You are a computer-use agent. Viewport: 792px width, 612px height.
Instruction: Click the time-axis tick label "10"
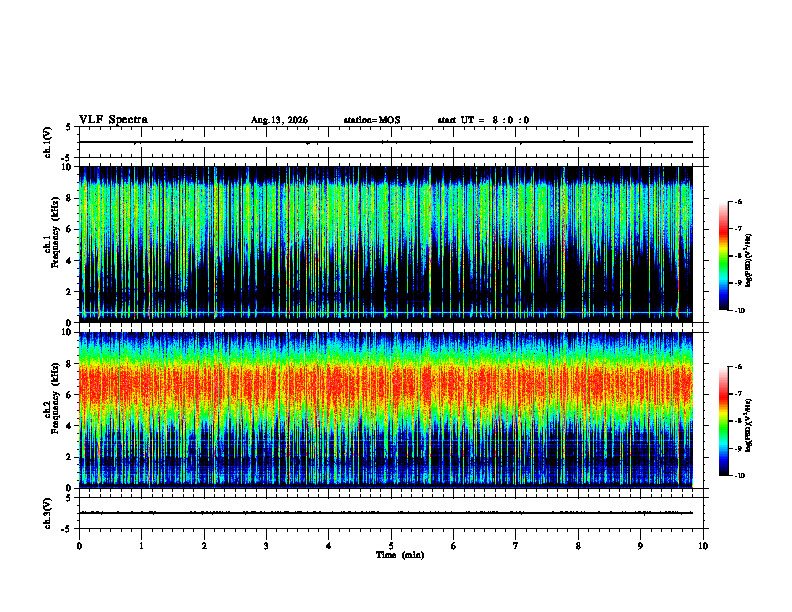coord(703,546)
